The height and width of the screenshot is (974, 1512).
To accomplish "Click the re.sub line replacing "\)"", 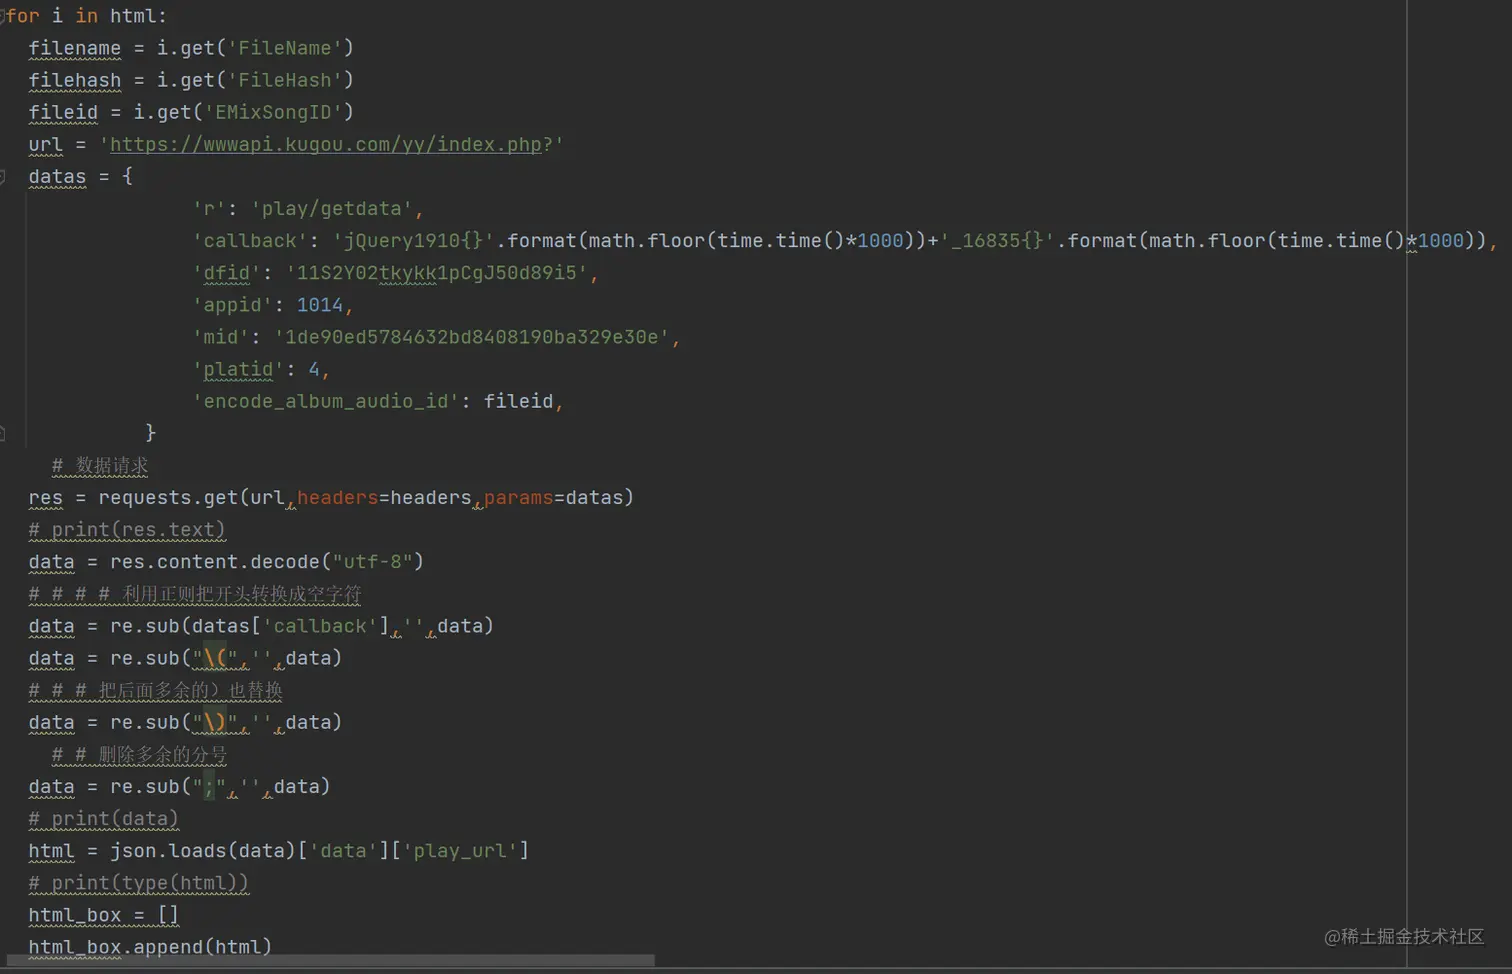I will click(185, 722).
